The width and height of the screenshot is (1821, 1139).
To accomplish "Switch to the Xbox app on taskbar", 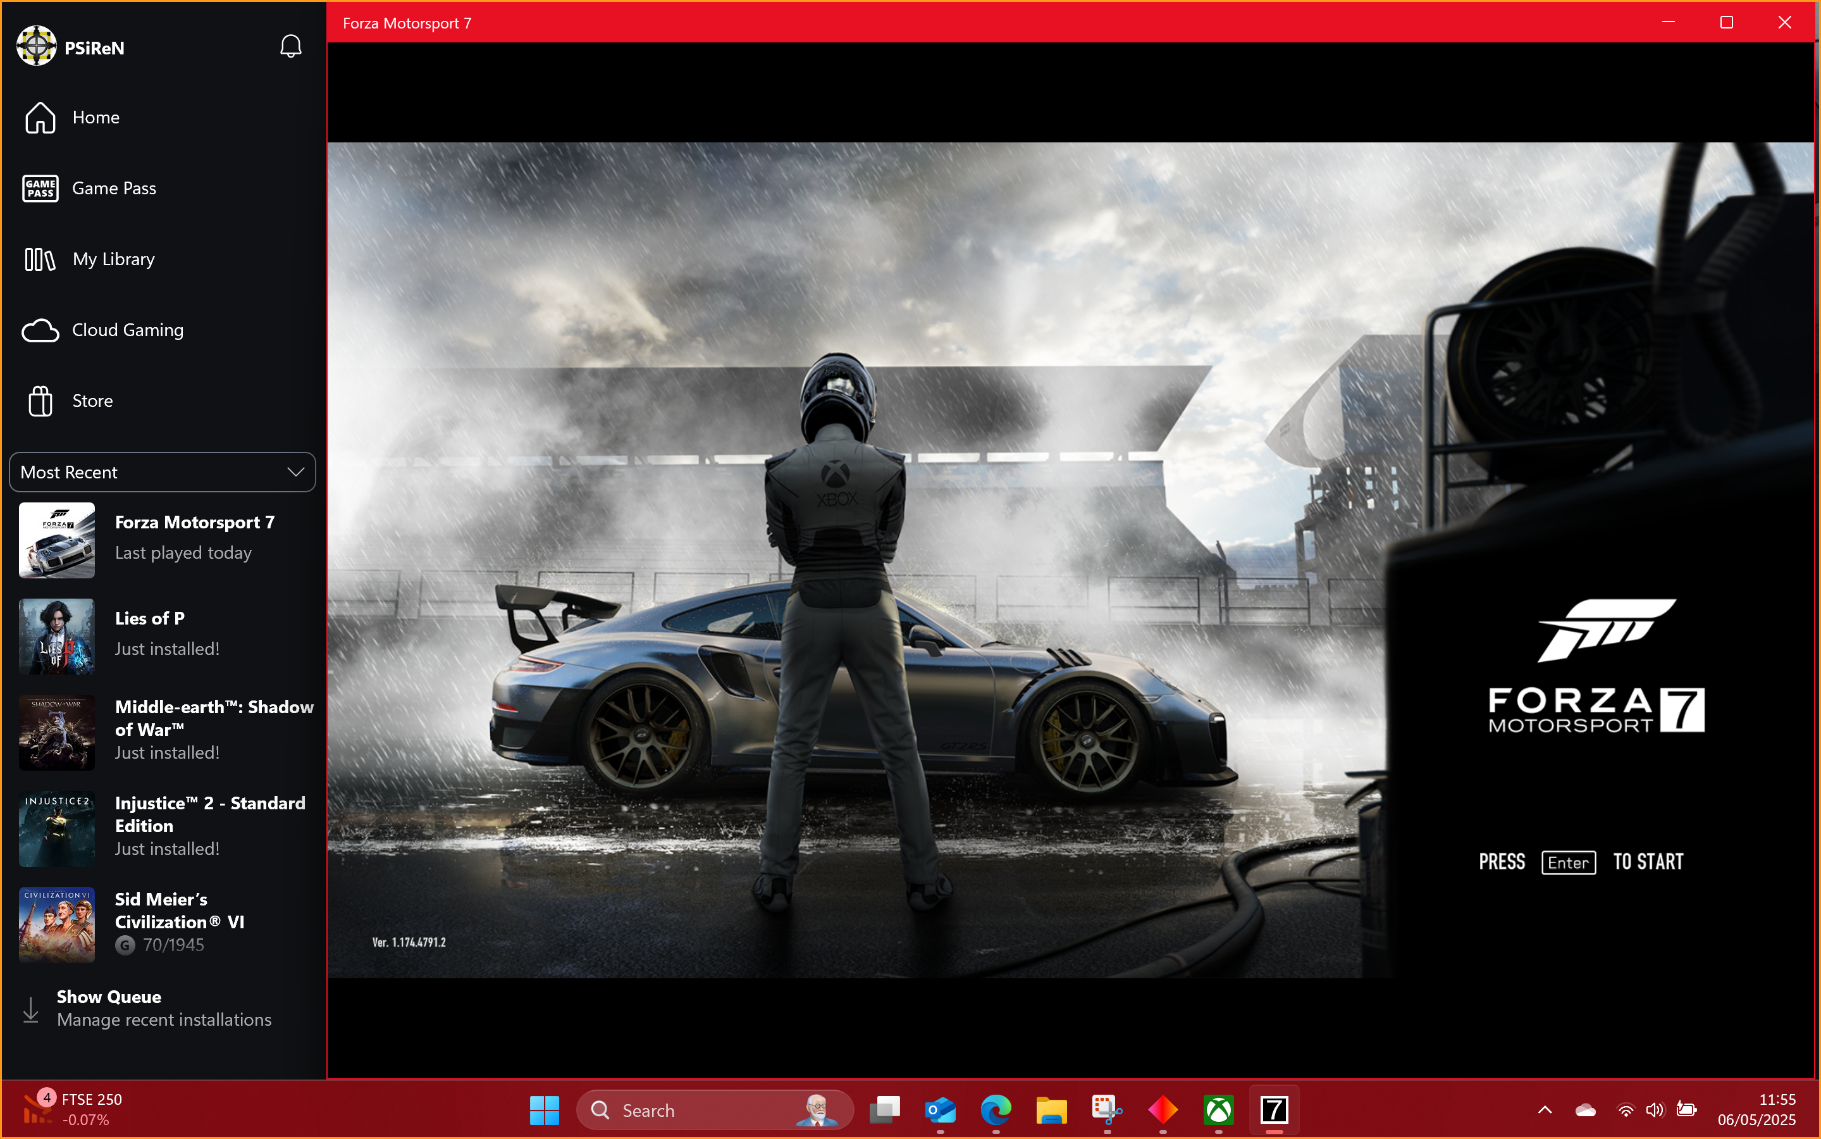I will (x=1218, y=1110).
